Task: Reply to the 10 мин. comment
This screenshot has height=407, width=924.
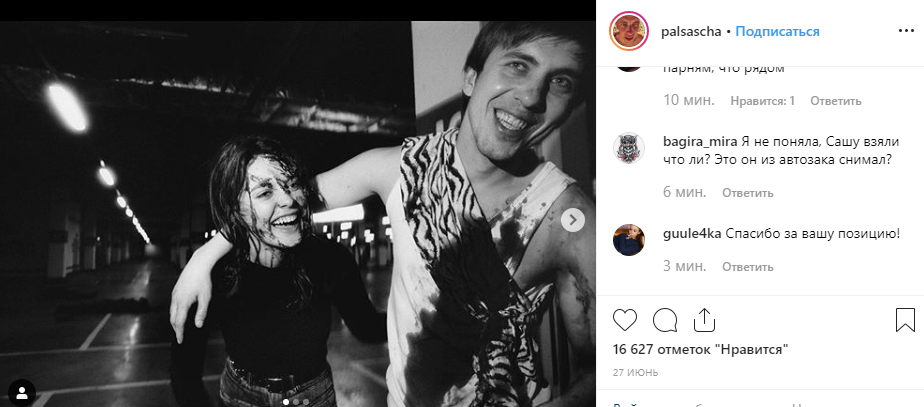Action: coord(835,101)
